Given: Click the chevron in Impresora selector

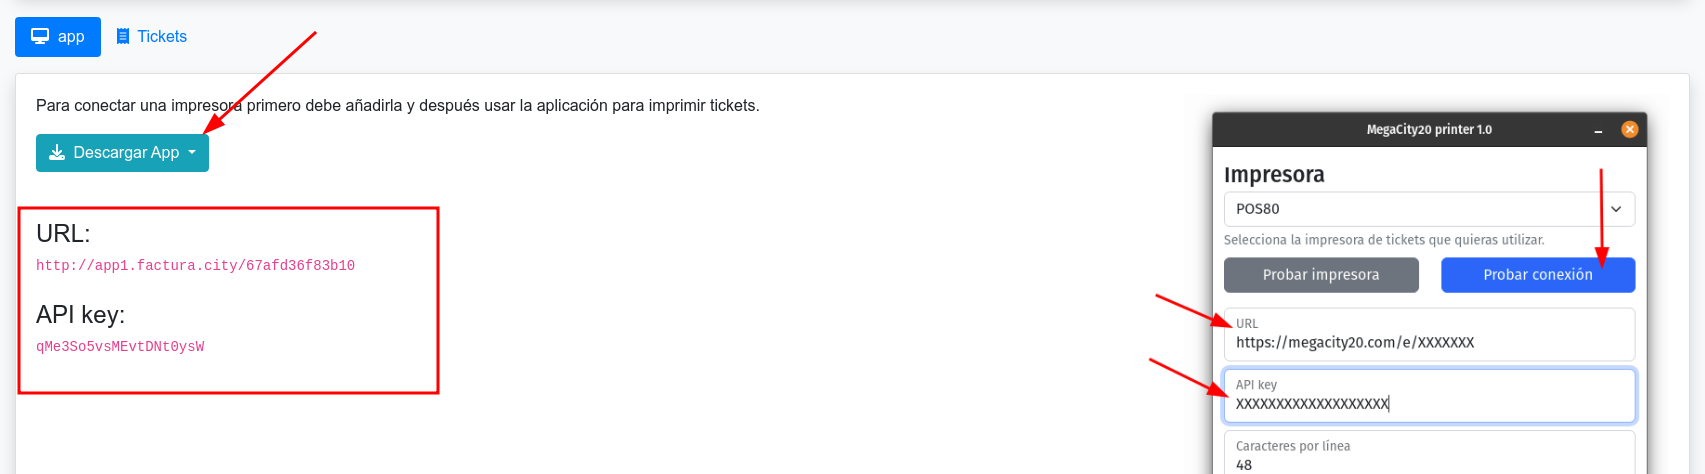Looking at the screenshot, I should 1616,209.
